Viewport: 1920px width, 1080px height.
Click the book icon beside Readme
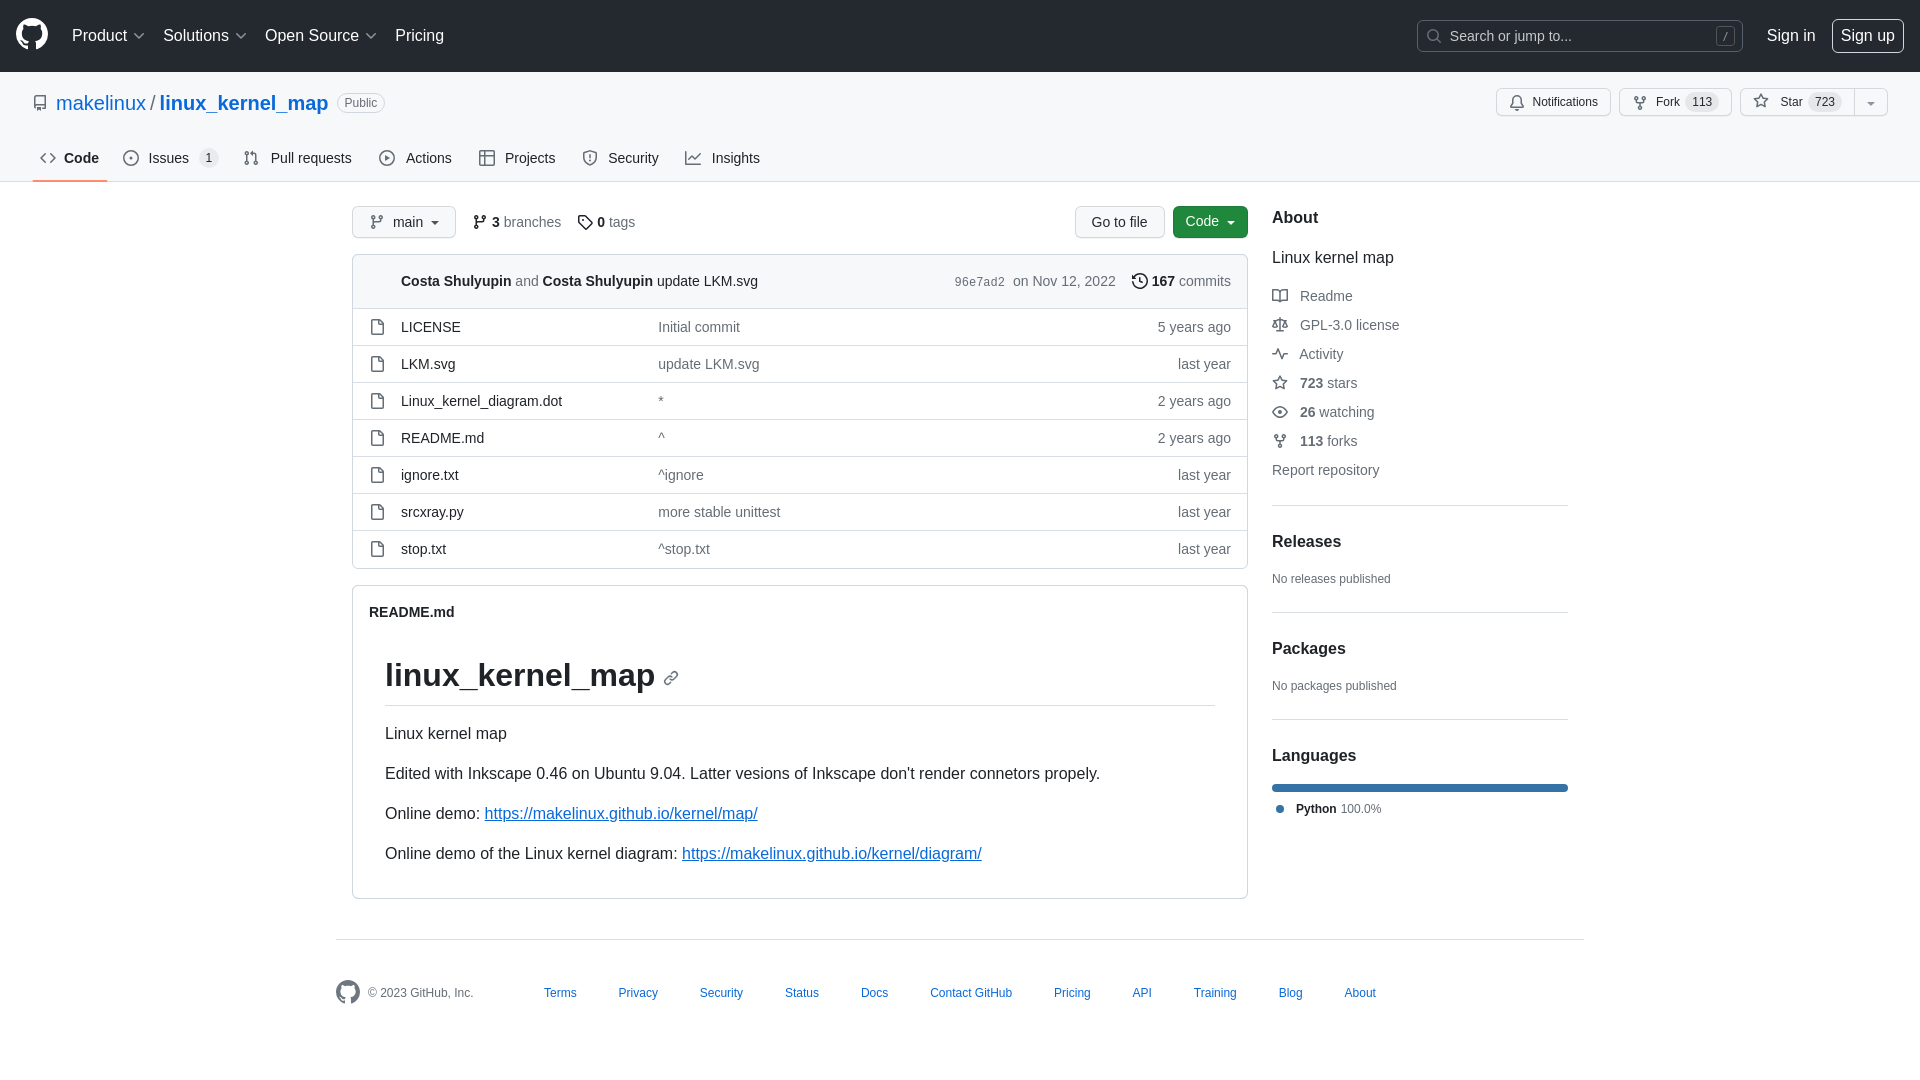point(1280,296)
